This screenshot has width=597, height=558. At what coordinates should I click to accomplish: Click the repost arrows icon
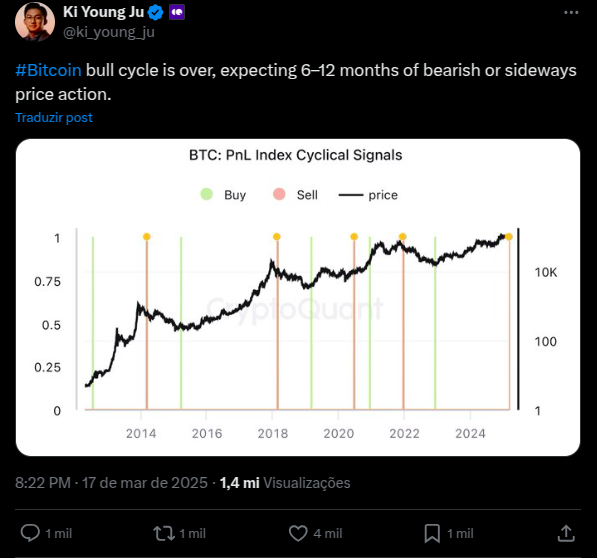coord(164,533)
